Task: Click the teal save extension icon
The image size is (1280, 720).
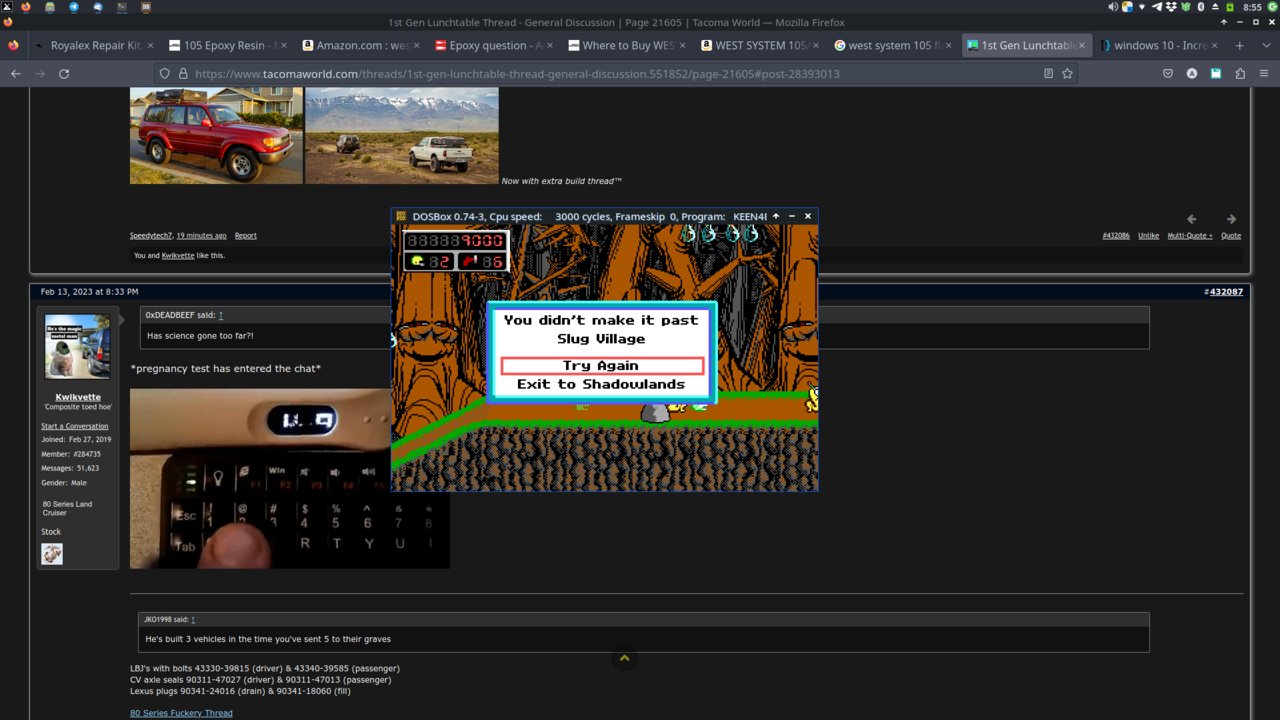Action: coord(1216,74)
